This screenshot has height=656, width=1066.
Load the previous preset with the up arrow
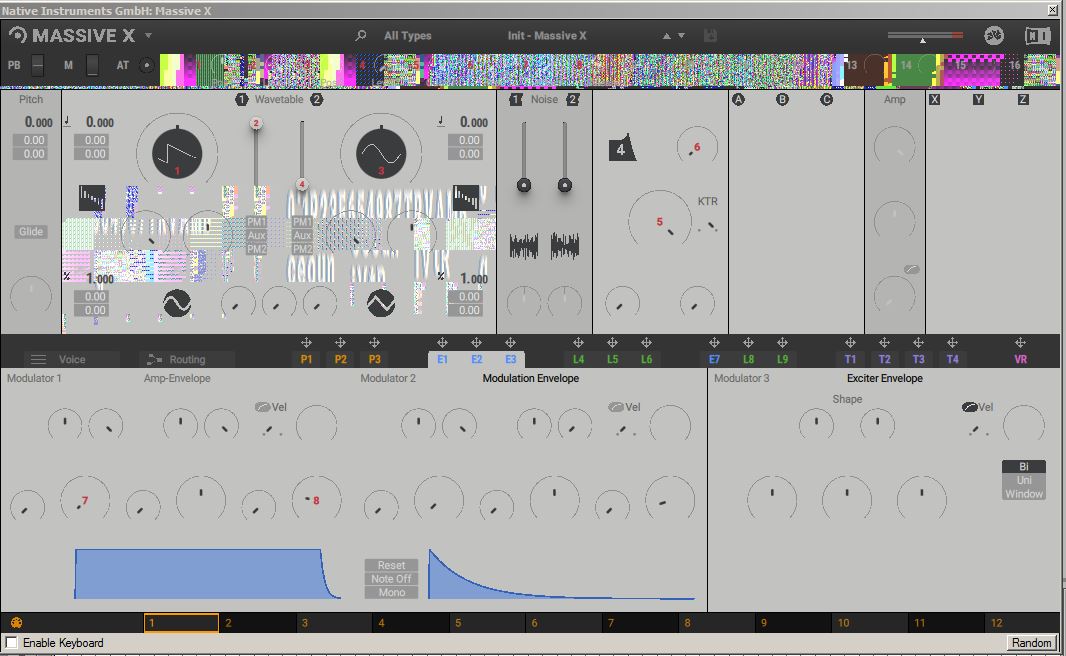tap(666, 36)
